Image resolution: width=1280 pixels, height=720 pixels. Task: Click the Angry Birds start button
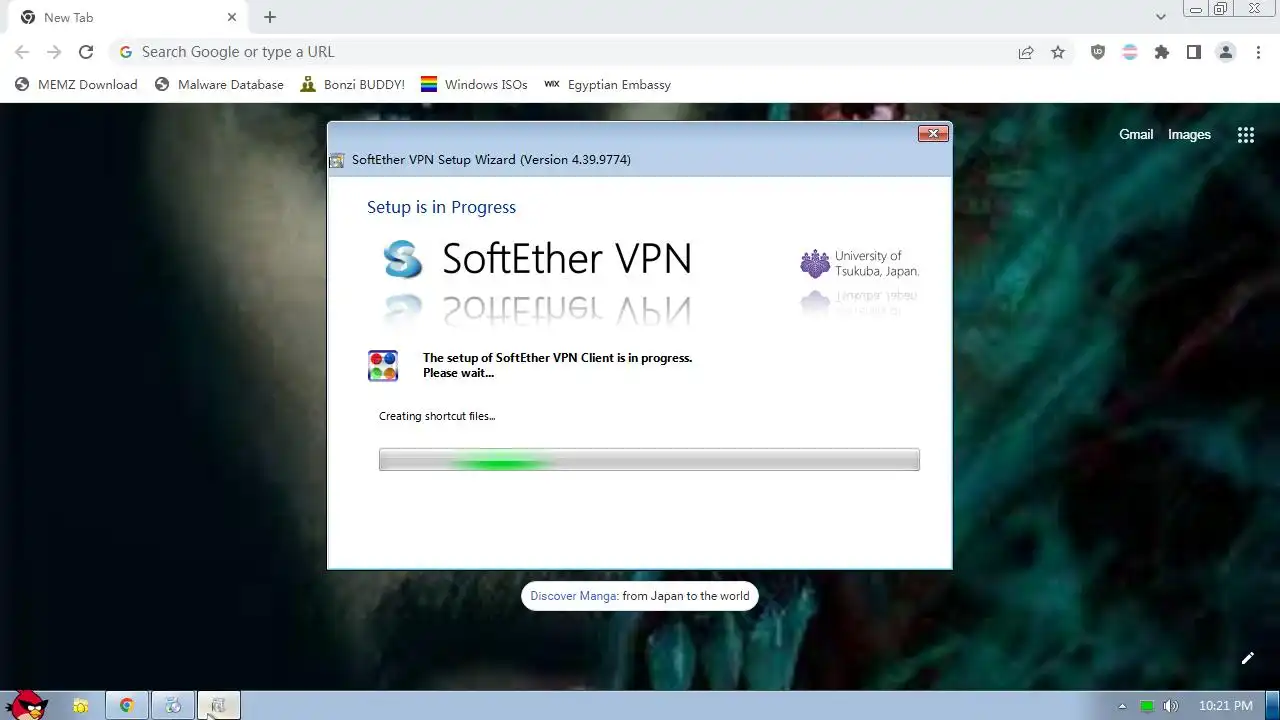coord(26,705)
